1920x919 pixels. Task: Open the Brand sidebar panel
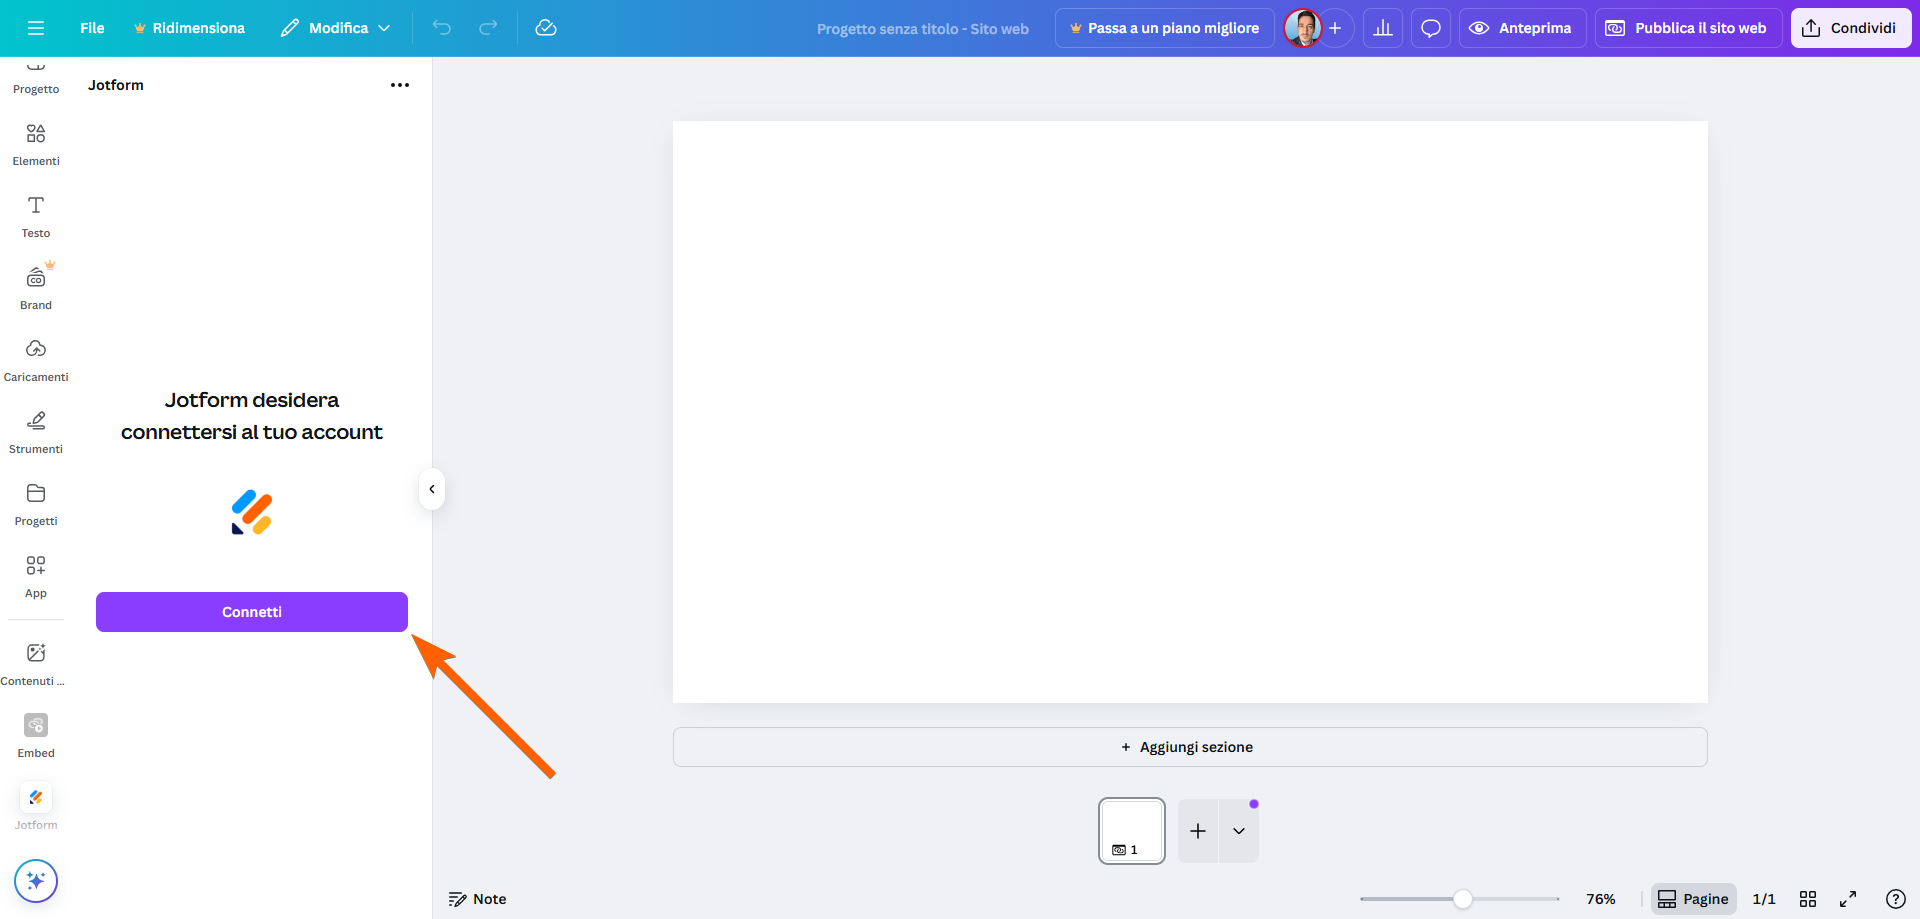(x=36, y=288)
